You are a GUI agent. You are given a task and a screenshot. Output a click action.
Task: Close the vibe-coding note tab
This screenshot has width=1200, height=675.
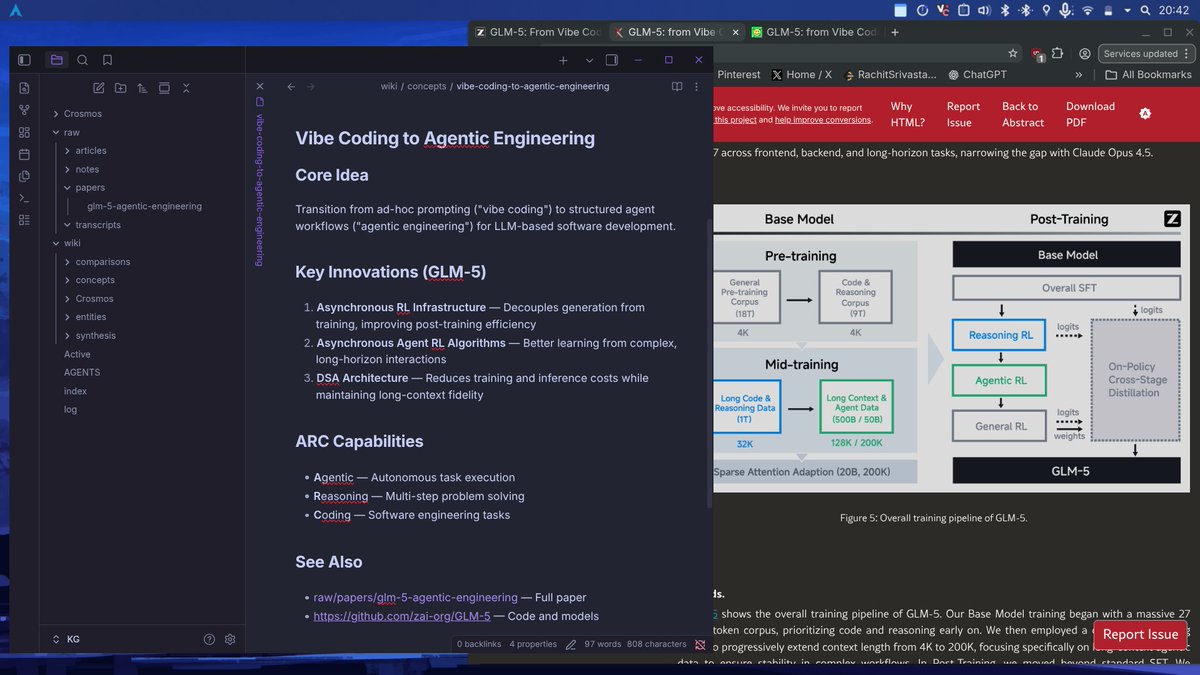(260, 87)
